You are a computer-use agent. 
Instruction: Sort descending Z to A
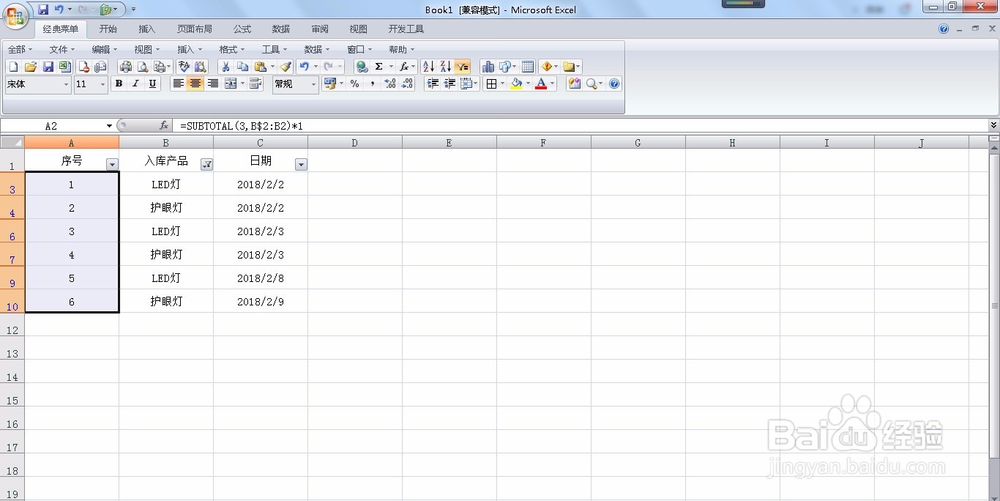tap(445, 66)
